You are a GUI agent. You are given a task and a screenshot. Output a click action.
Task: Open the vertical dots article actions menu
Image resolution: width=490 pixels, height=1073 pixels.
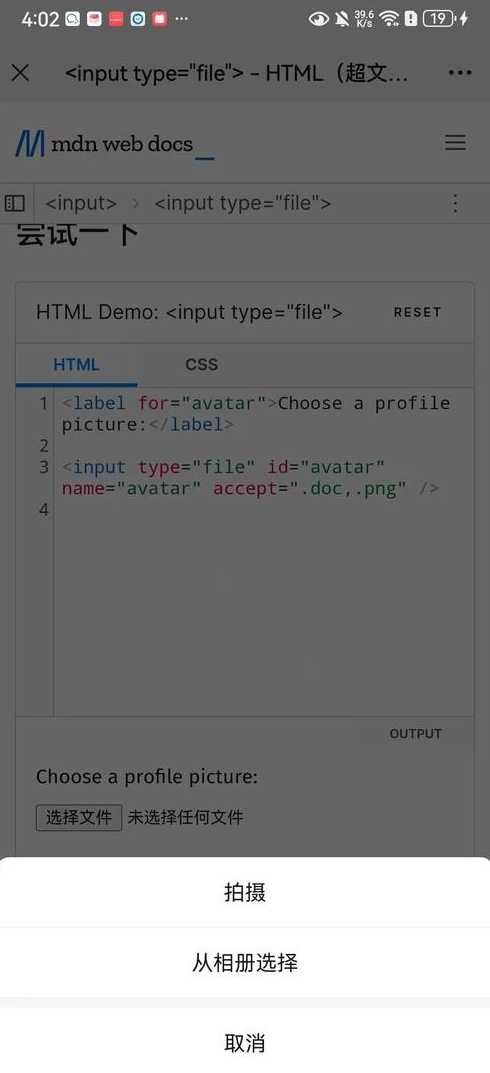click(x=455, y=203)
